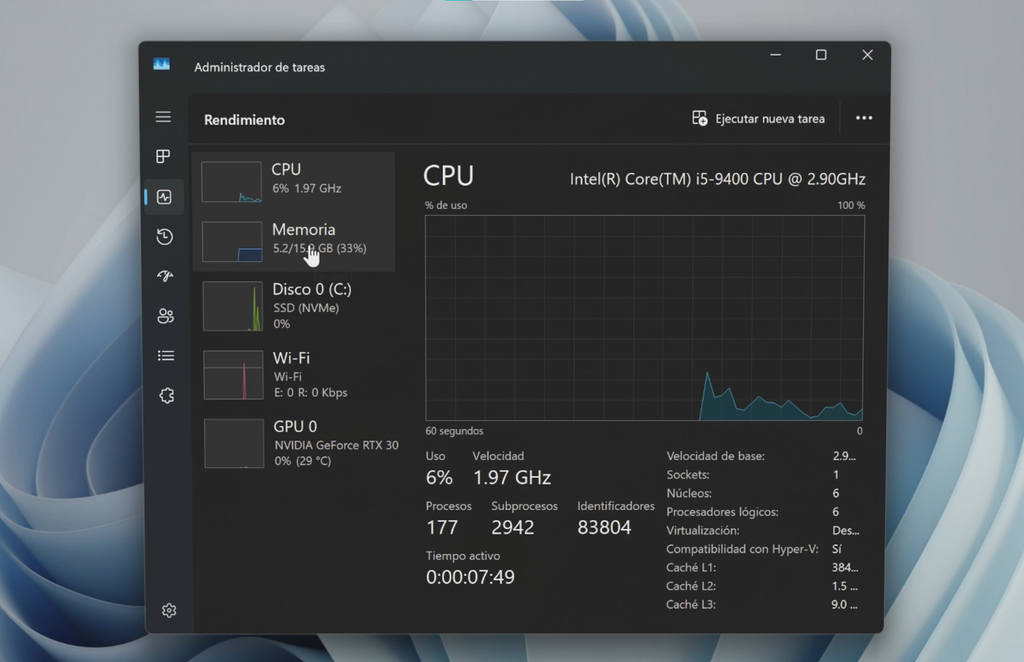
Task: Click the % de uso graph label
Action: [446, 205]
